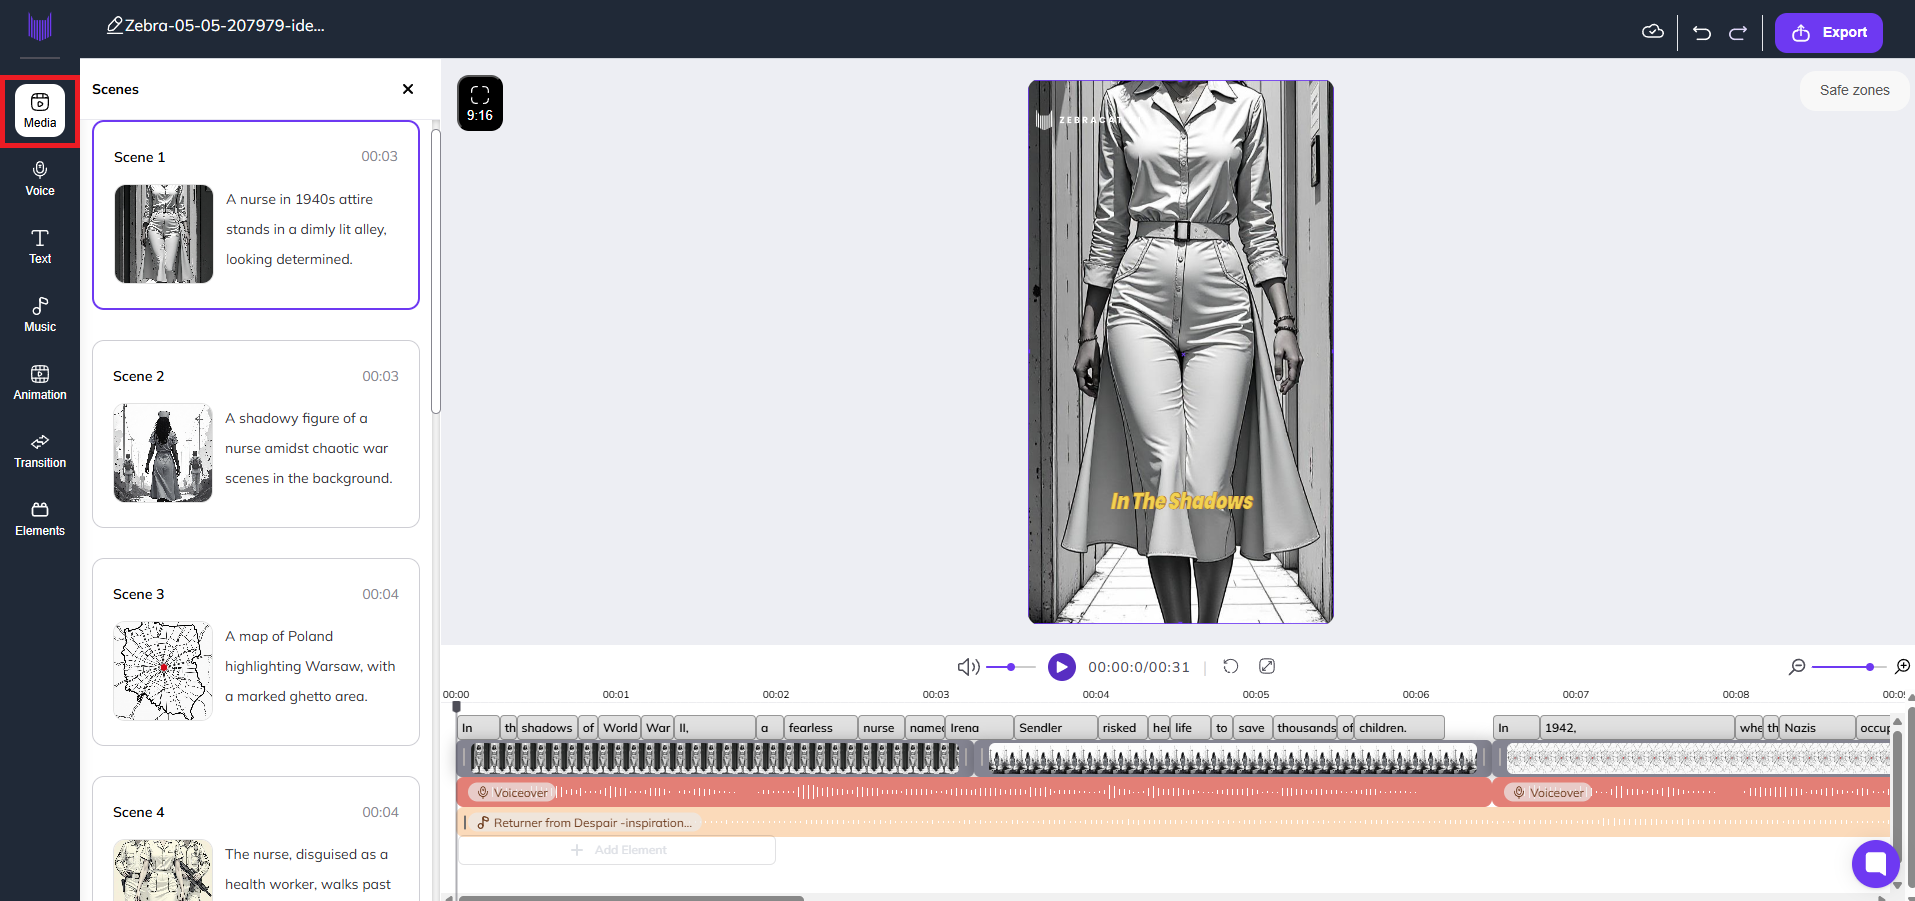Click the 'In The Shadows' title overlay
Image resolution: width=1915 pixels, height=901 pixels.
(1181, 501)
